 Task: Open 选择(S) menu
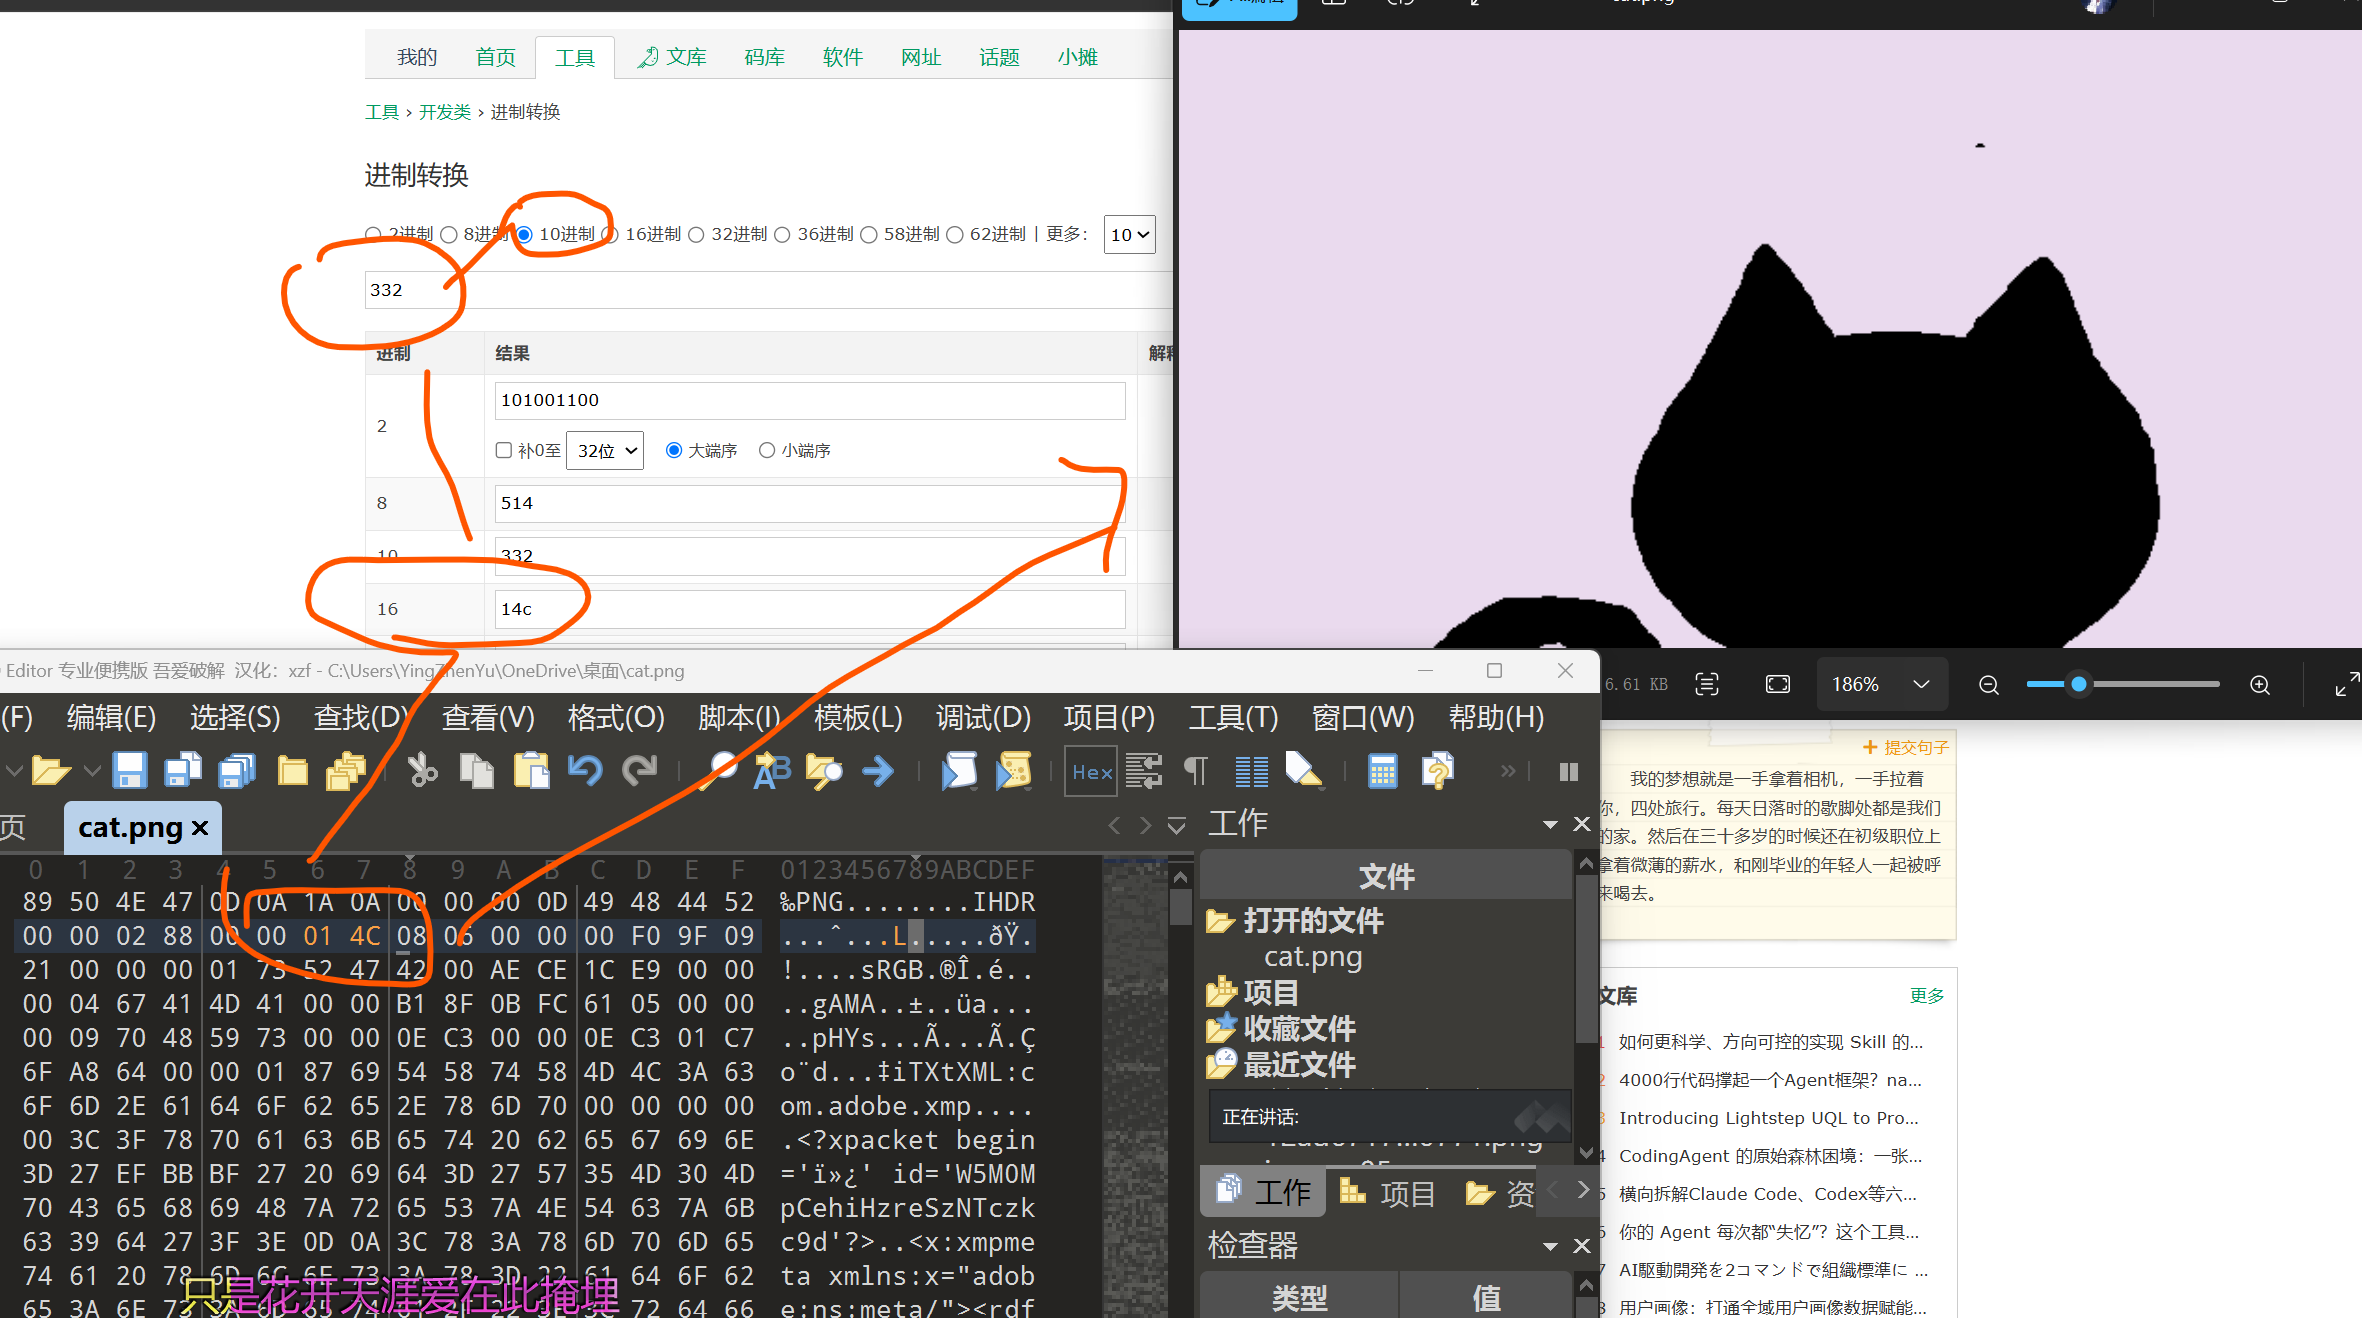(x=235, y=718)
